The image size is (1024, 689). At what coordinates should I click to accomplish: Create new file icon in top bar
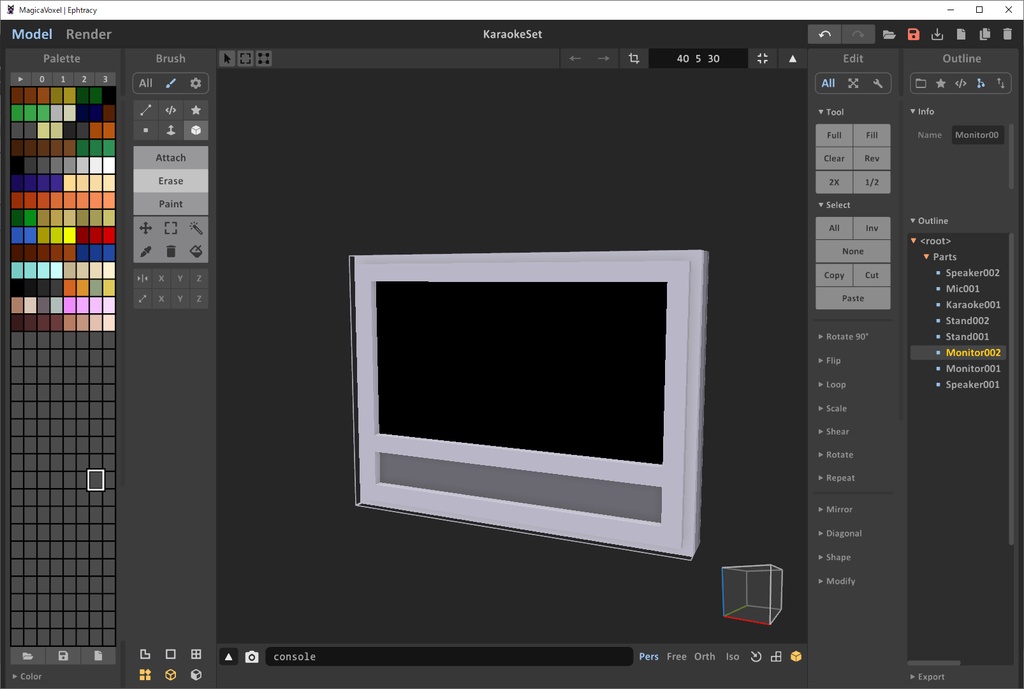pos(961,35)
